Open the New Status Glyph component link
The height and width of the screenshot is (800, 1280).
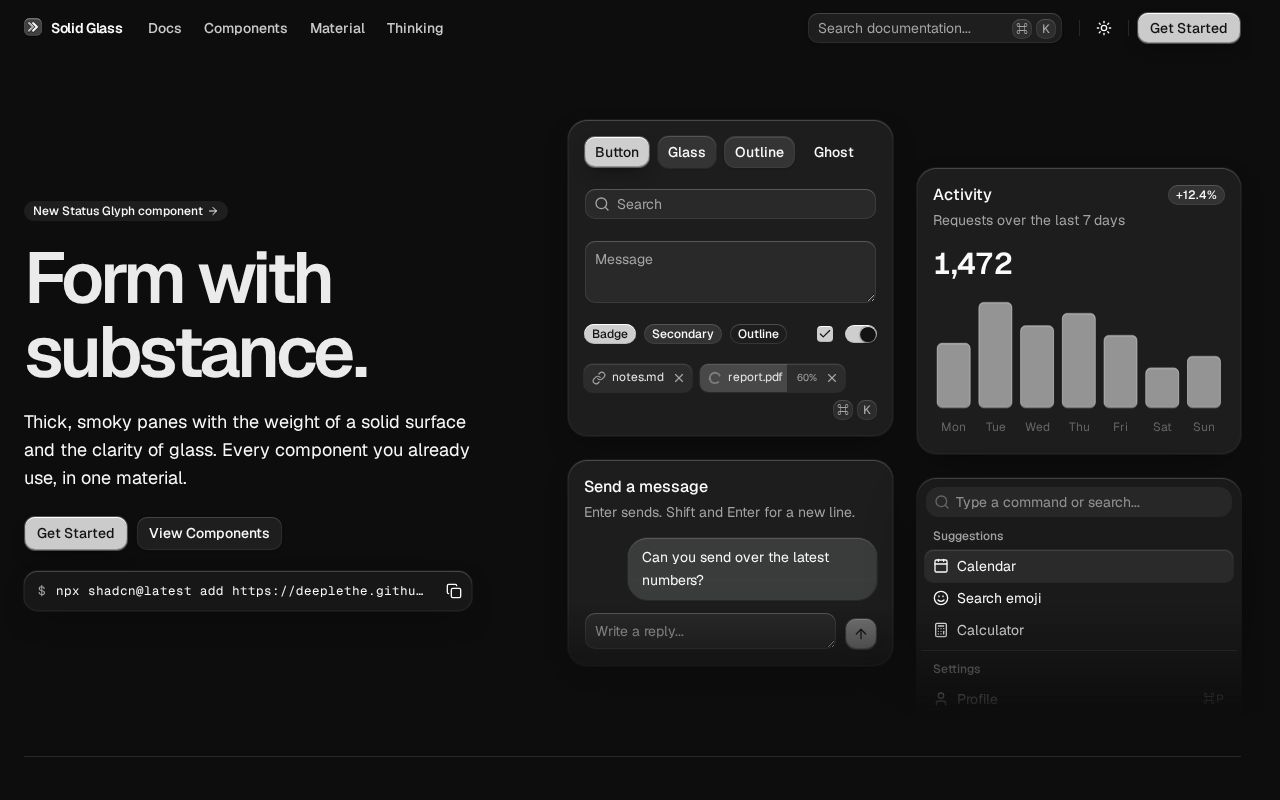point(126,211)
